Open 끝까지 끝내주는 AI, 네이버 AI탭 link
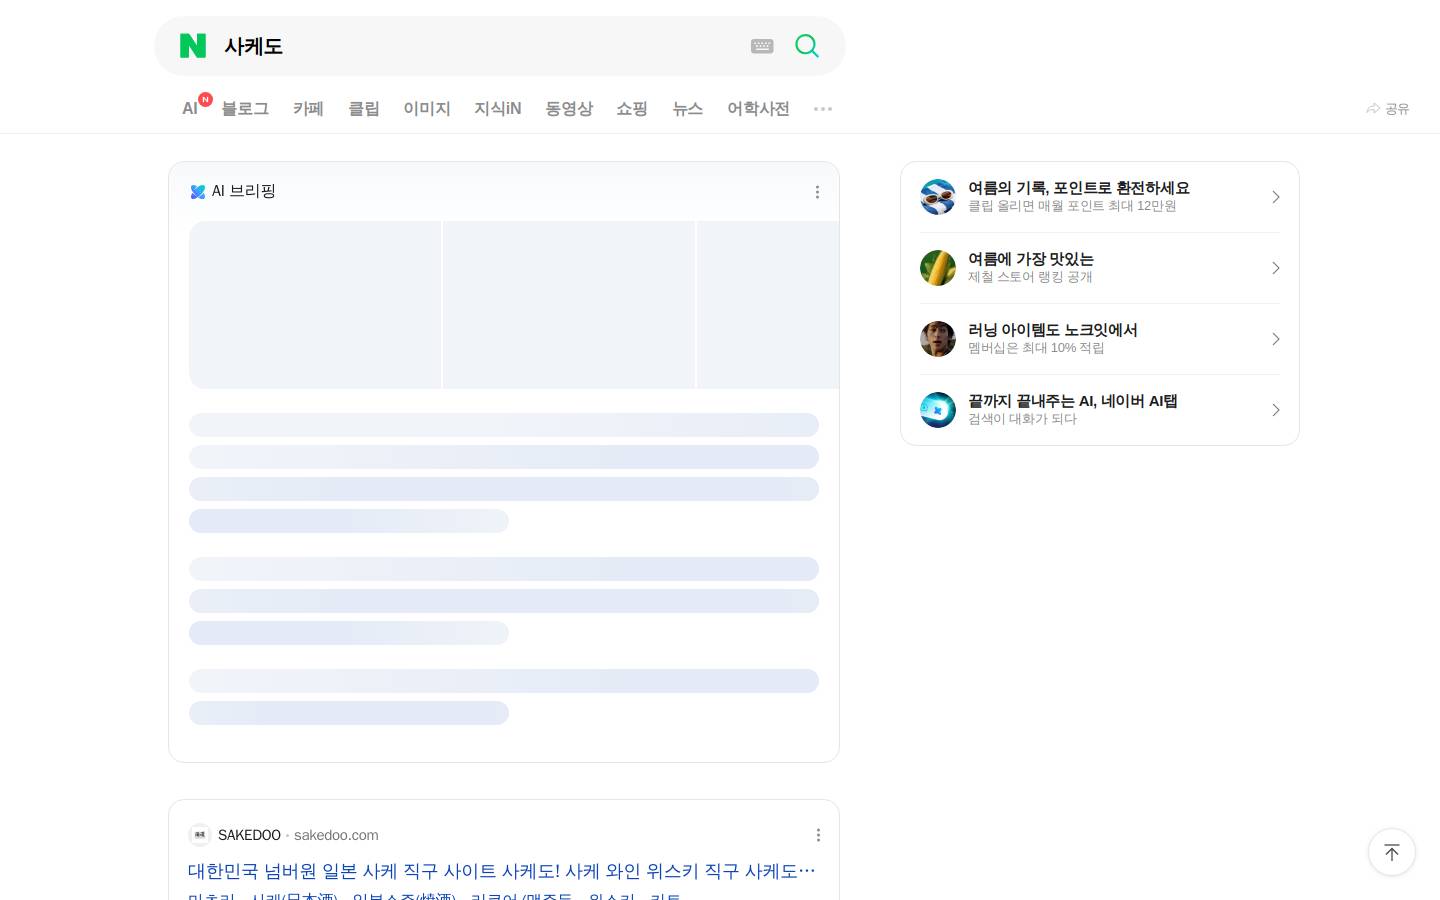 1100,410
